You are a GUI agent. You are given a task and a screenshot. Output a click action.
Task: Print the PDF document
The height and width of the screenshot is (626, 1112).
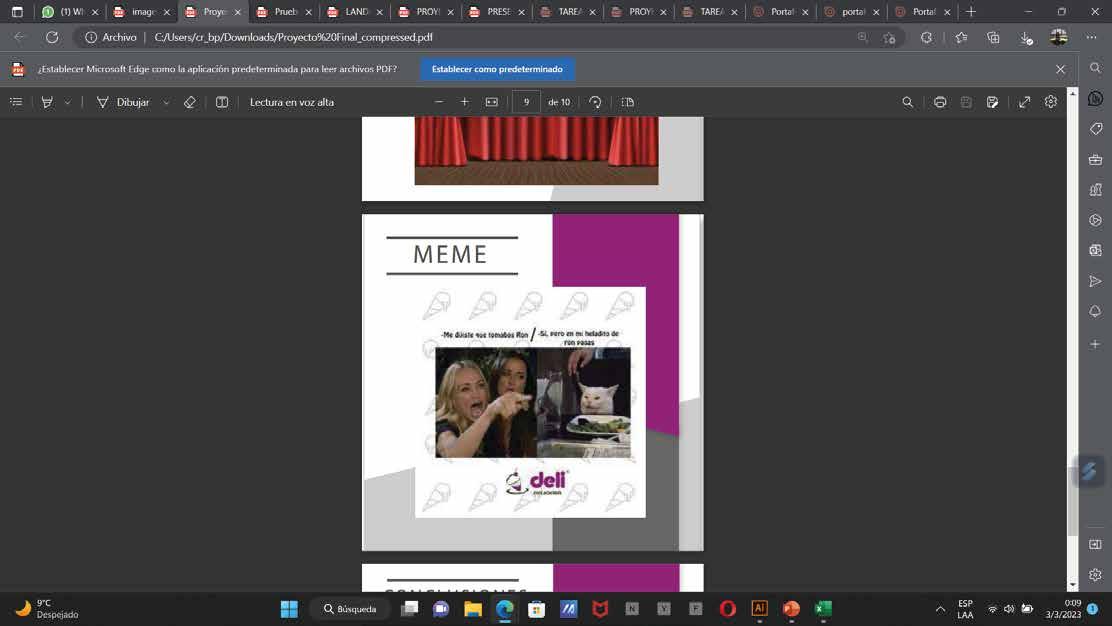[x=940, y=102]
